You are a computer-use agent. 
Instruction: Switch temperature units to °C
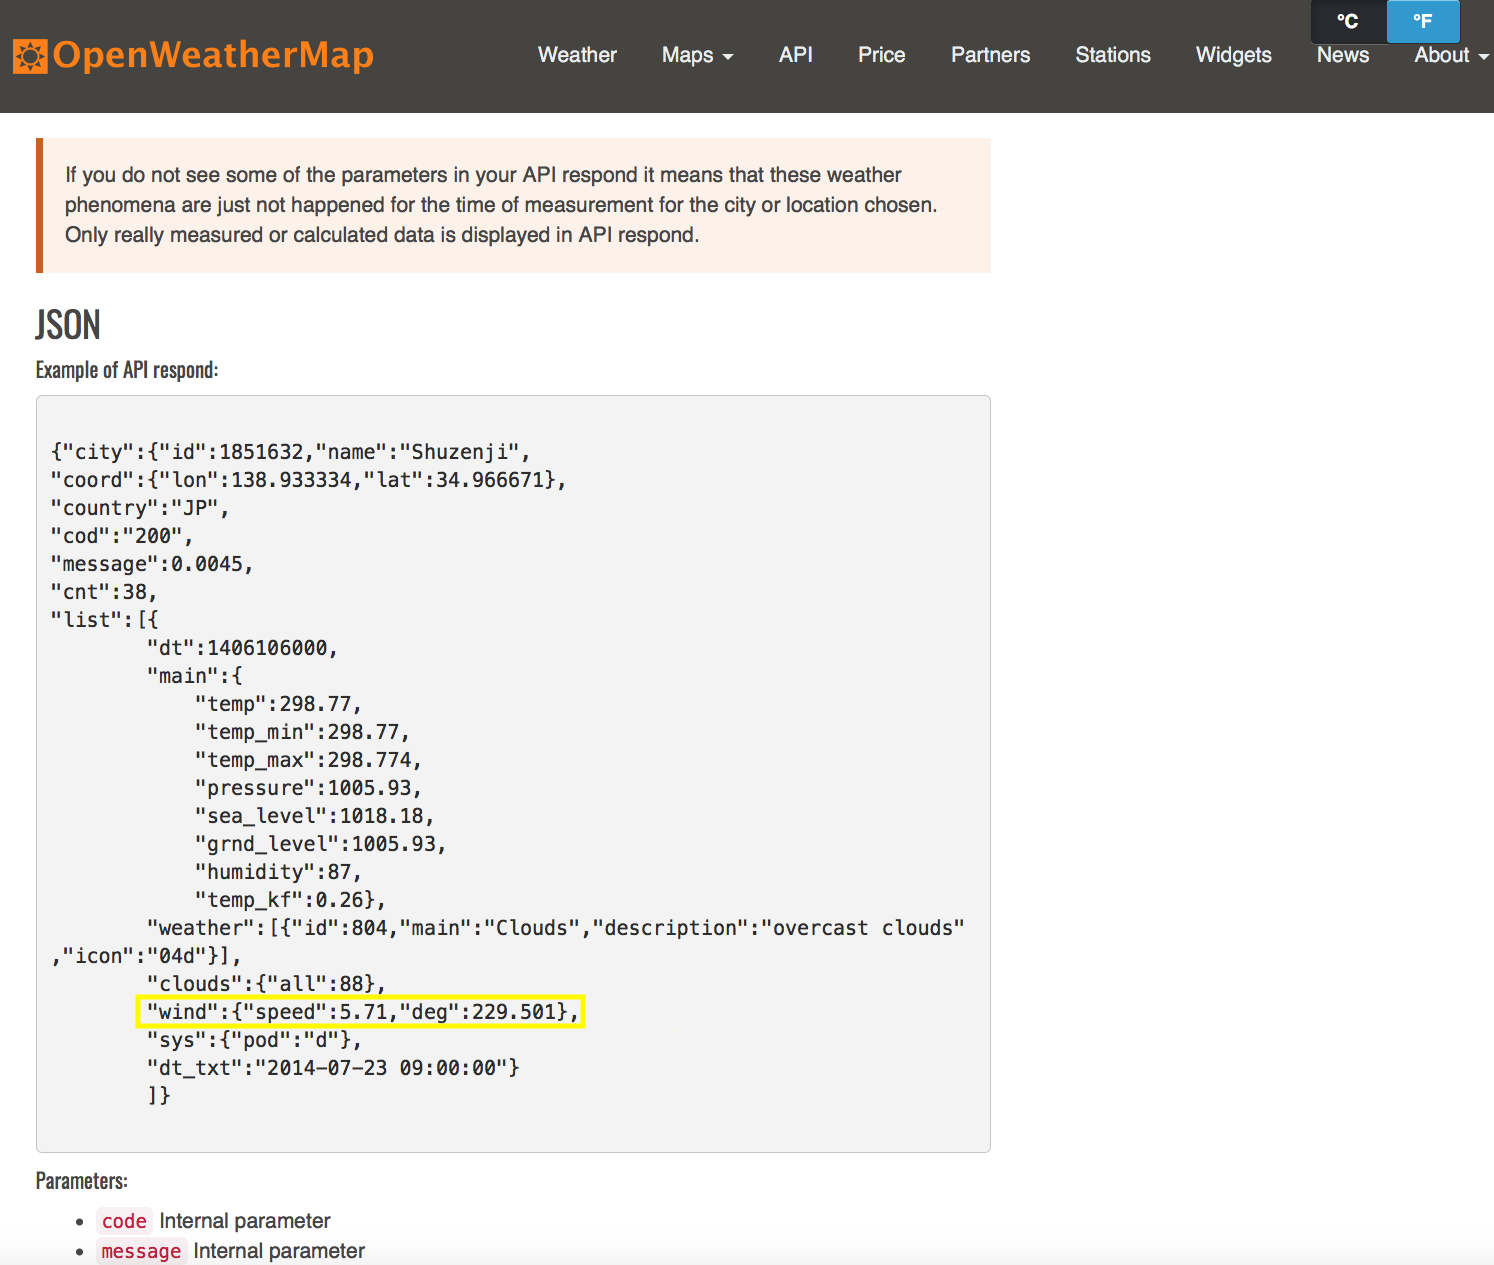click(1348, 21)
